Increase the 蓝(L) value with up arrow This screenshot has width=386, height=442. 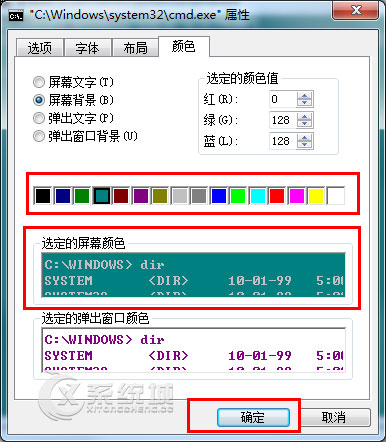pos(305,138)
